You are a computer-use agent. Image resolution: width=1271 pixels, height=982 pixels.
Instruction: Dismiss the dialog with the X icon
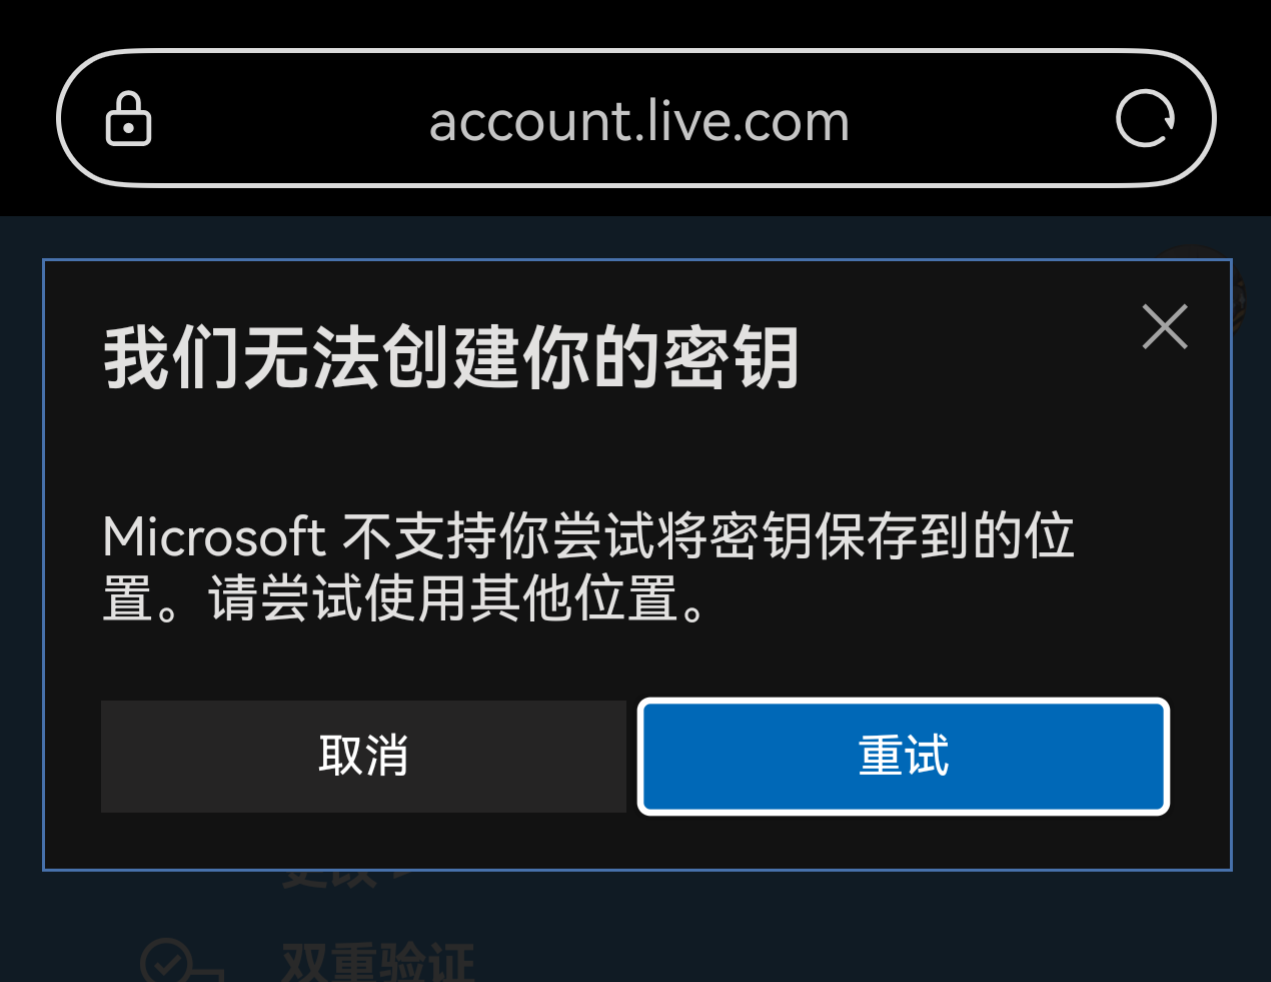[1165, 327]
